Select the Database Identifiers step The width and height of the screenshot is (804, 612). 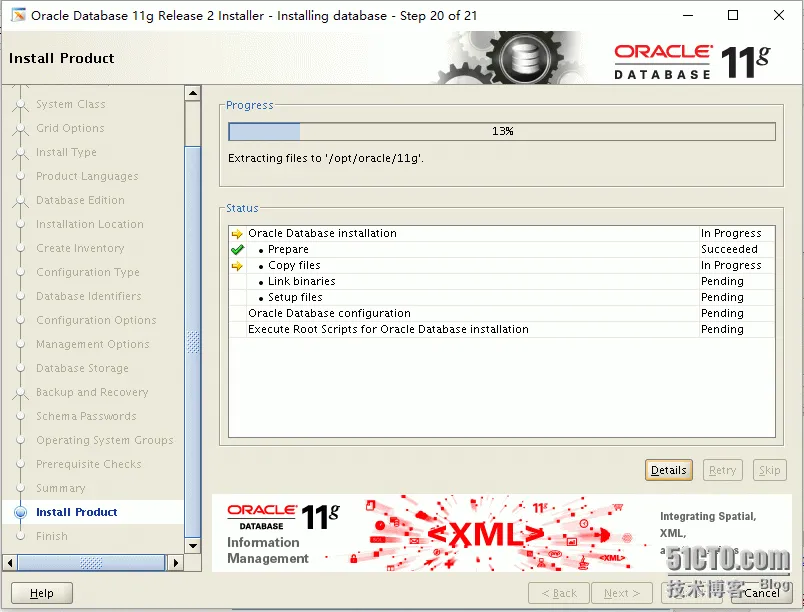(x=89, y=296)
